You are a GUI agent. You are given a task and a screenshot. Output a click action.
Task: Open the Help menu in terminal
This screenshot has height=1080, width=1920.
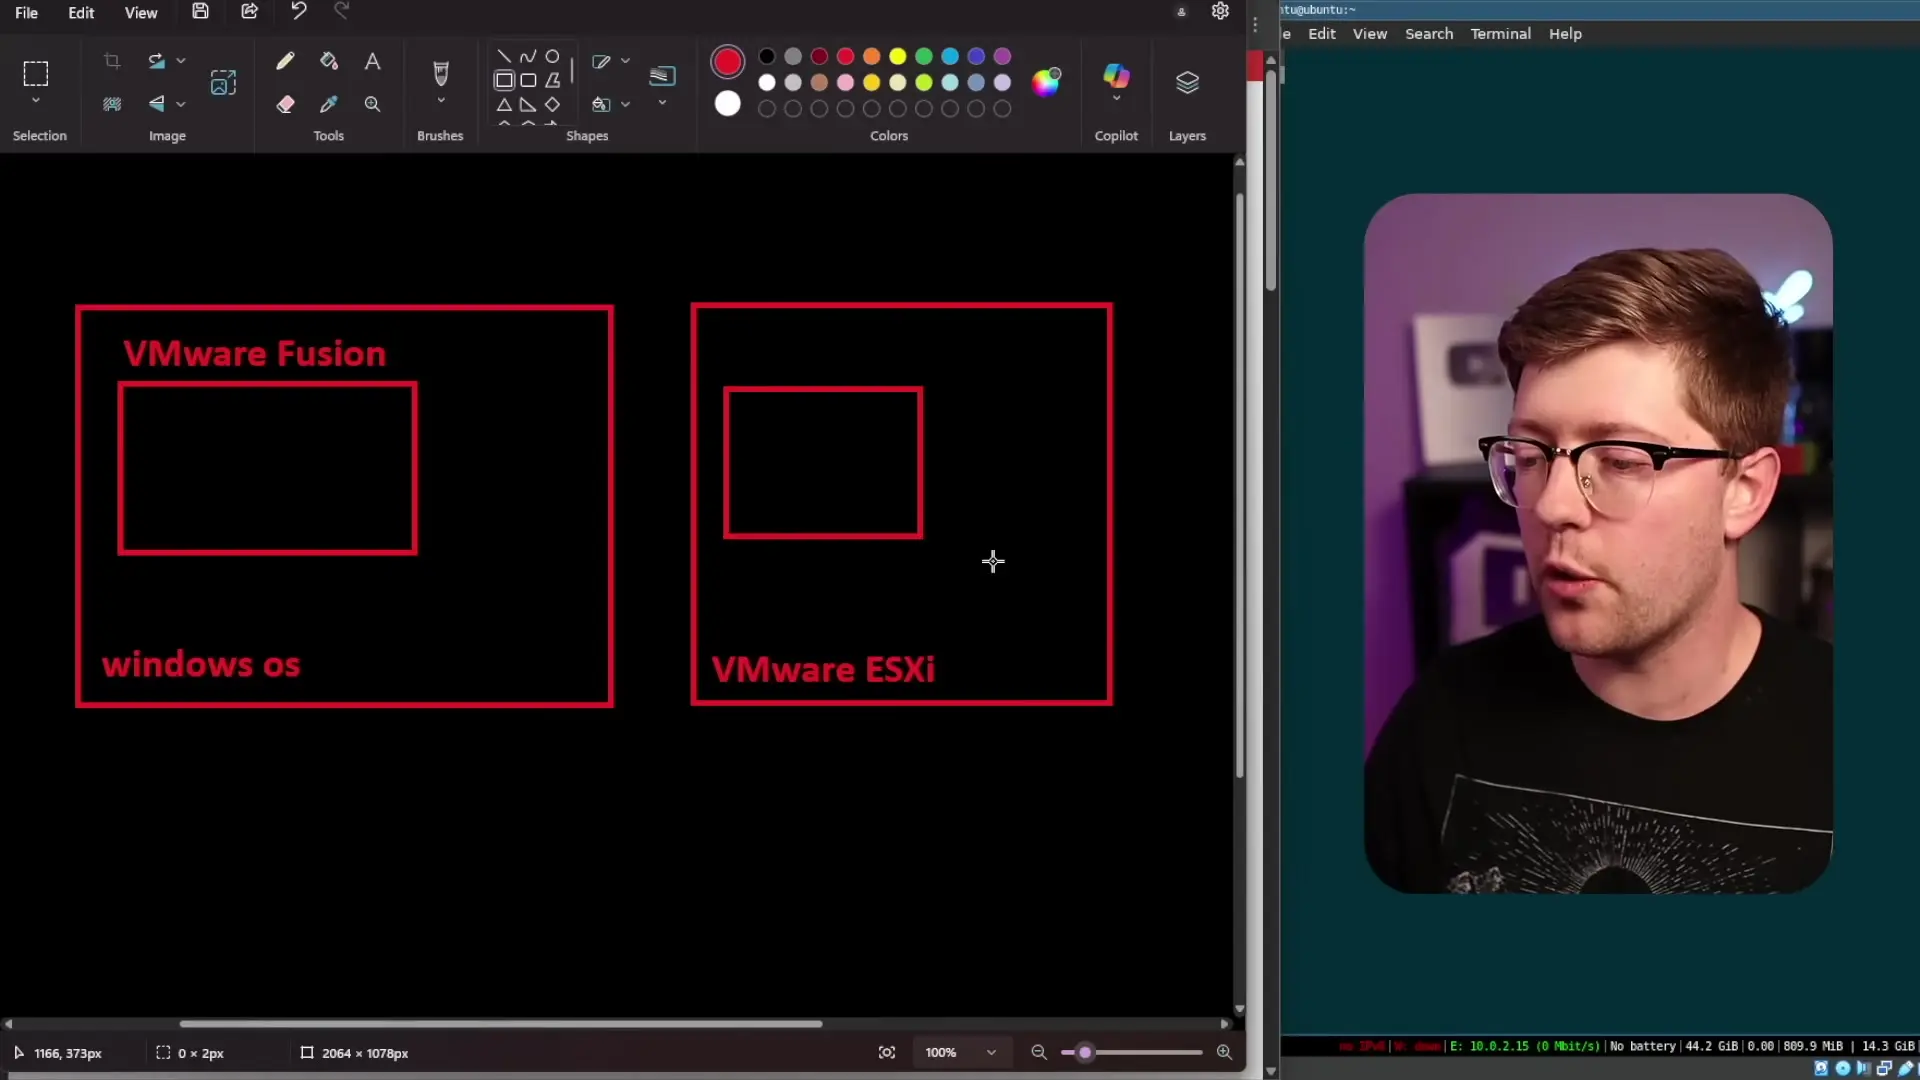1565,34
